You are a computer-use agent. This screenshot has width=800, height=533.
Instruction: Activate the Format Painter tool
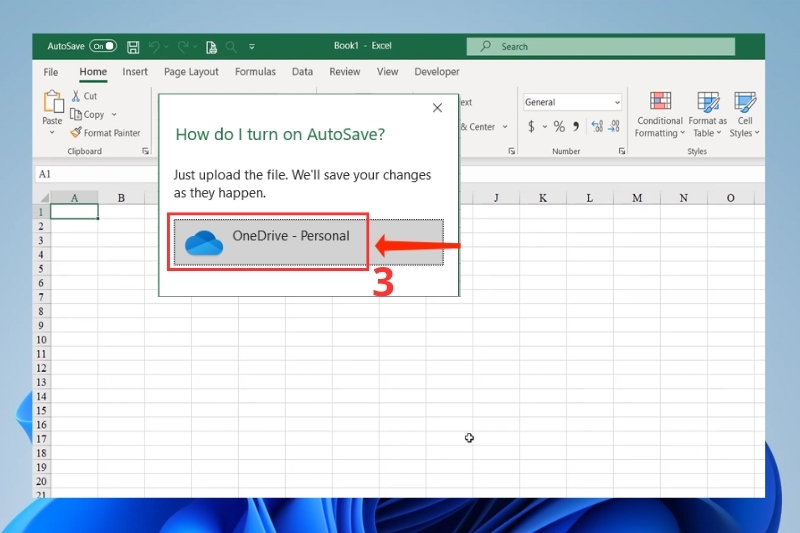[105, 133]
